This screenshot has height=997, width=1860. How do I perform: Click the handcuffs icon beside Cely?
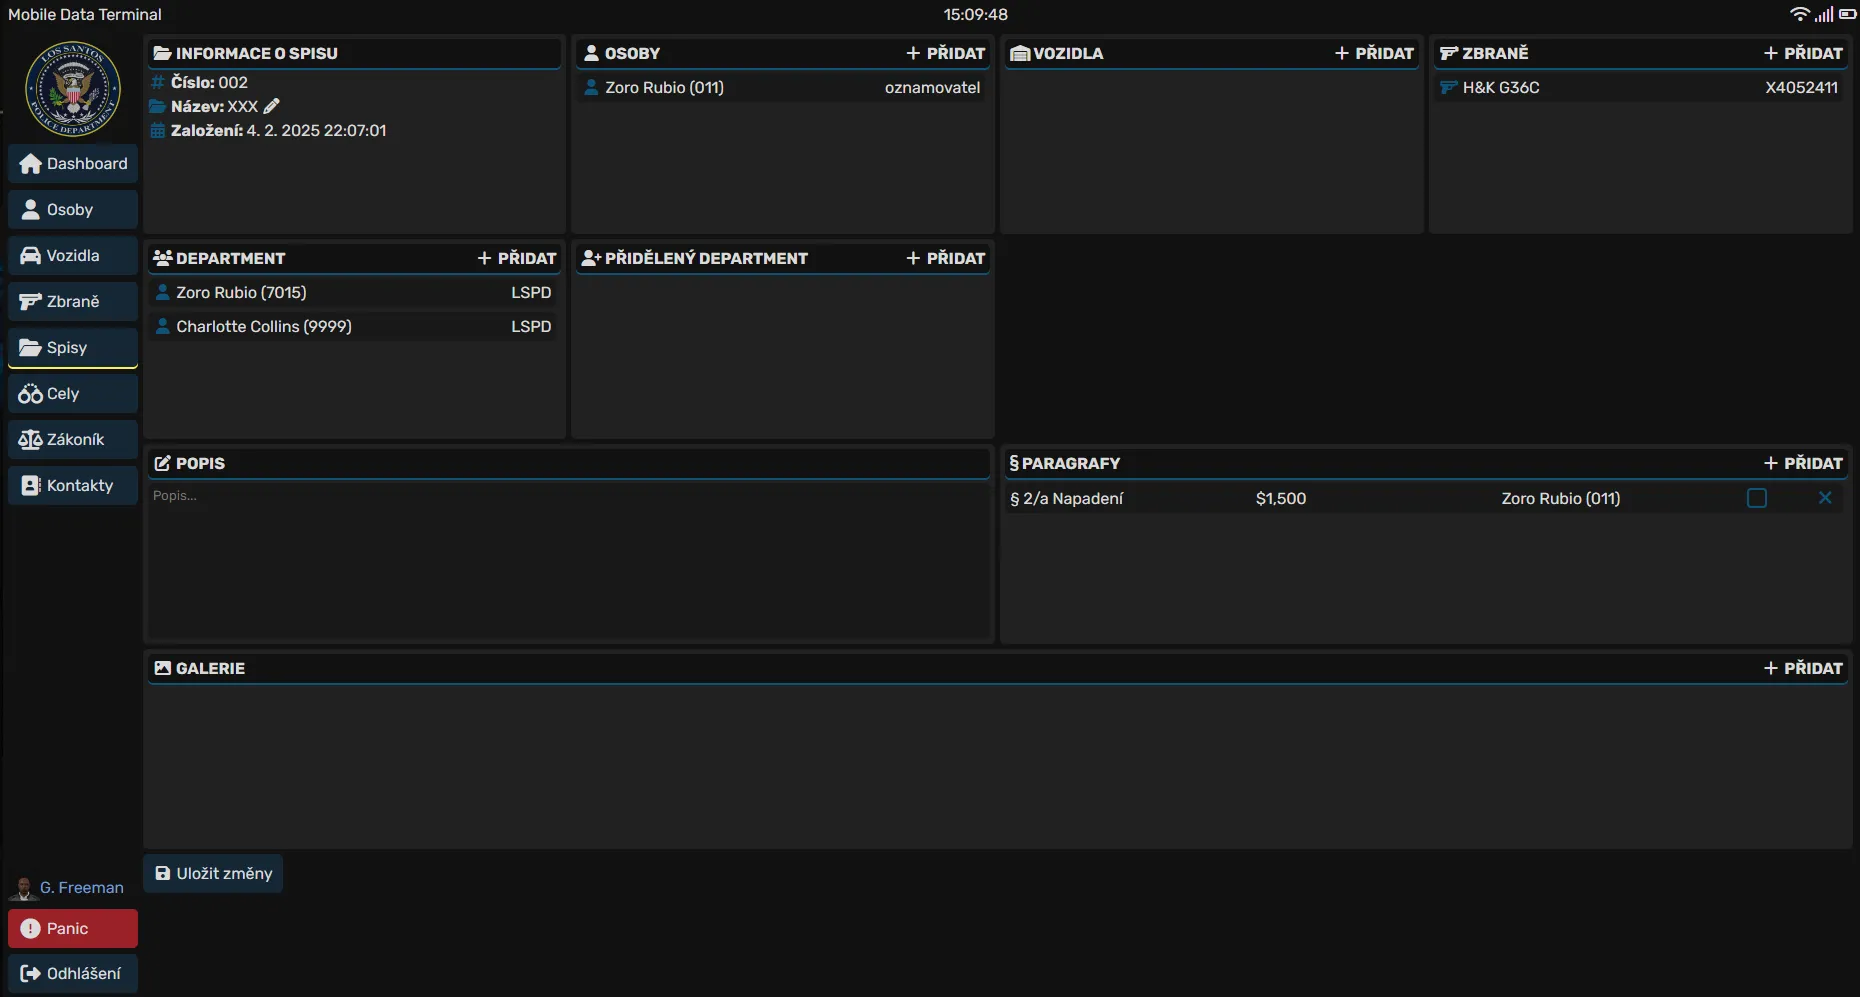(31, 394)
